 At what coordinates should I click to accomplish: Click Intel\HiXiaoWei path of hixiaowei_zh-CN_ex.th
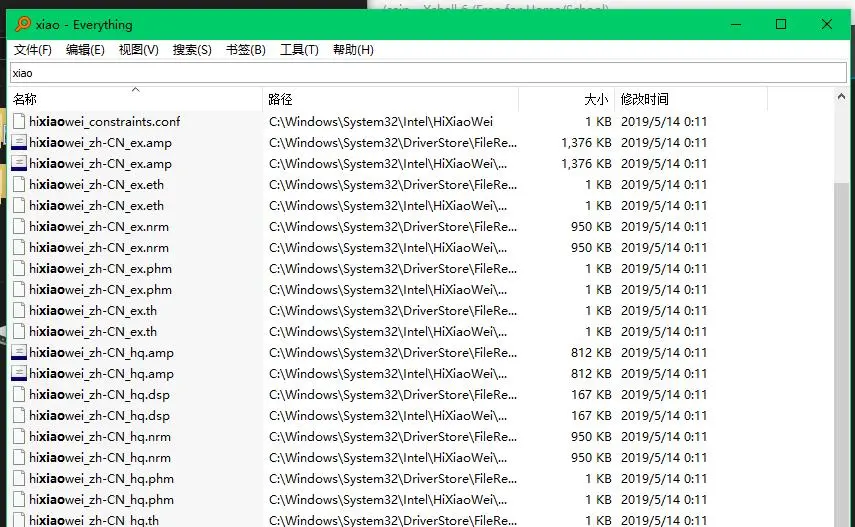(x=388, y=332)
